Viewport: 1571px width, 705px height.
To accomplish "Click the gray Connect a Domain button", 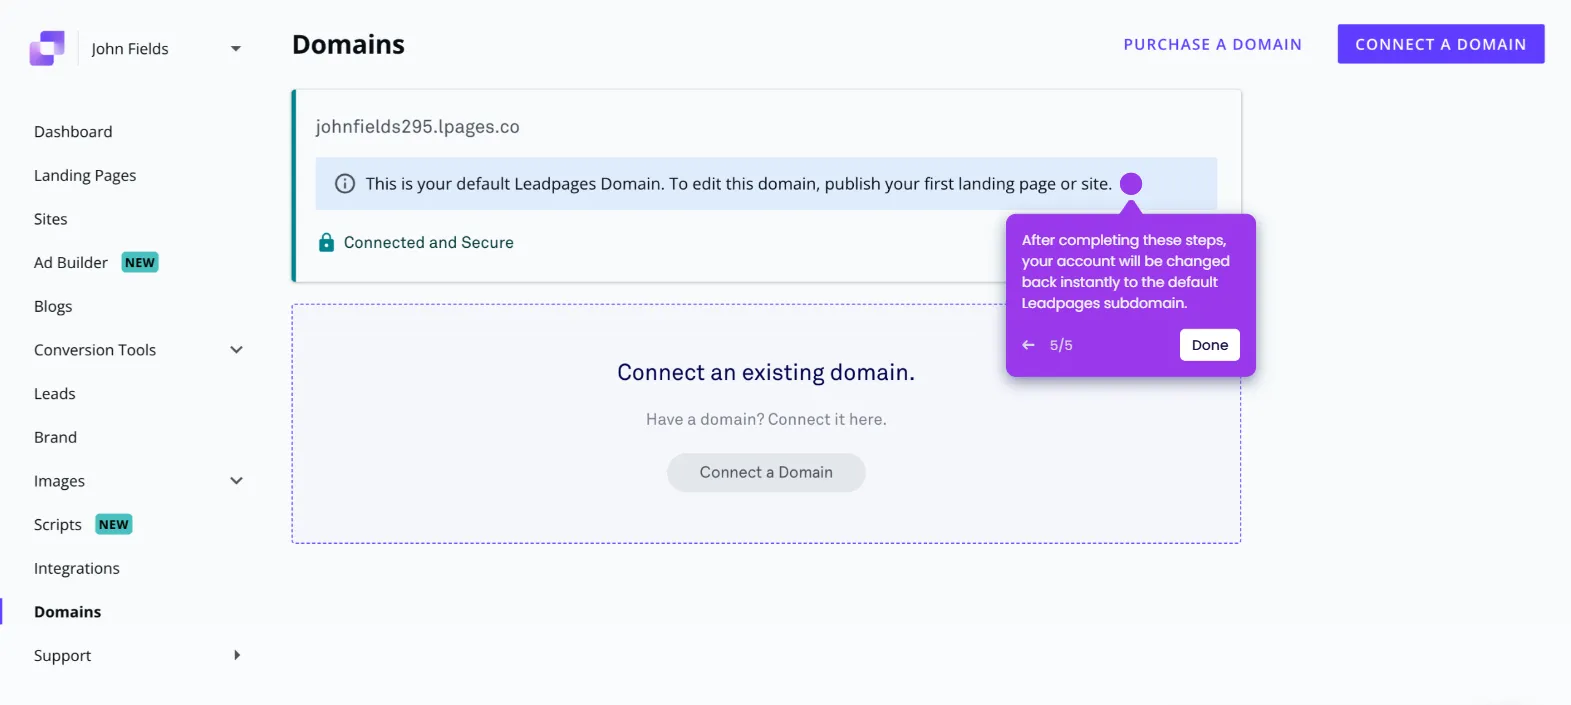I will (x=766, y=472).
